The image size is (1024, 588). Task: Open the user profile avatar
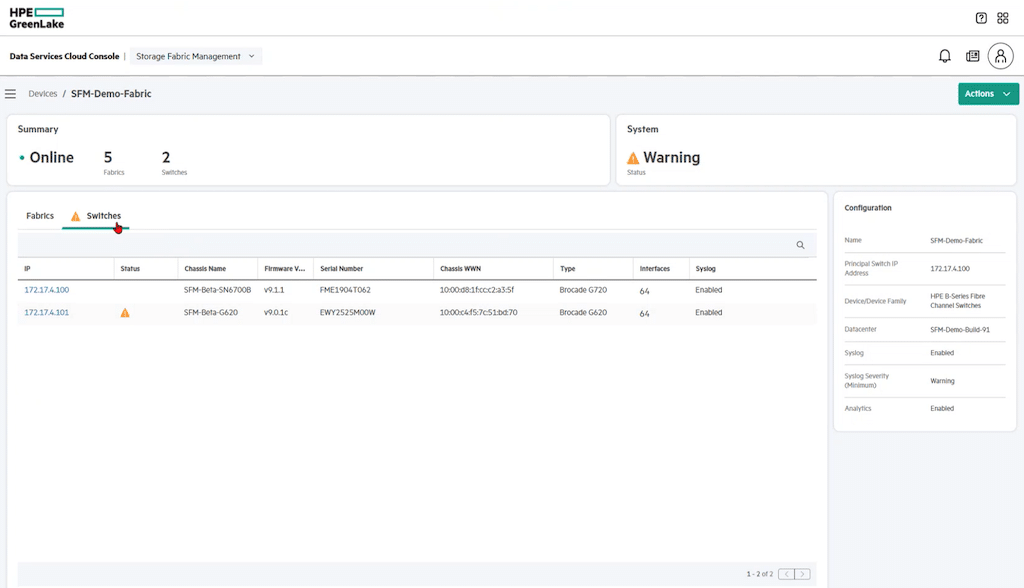pyautogui.click(x=1000, y=56)
